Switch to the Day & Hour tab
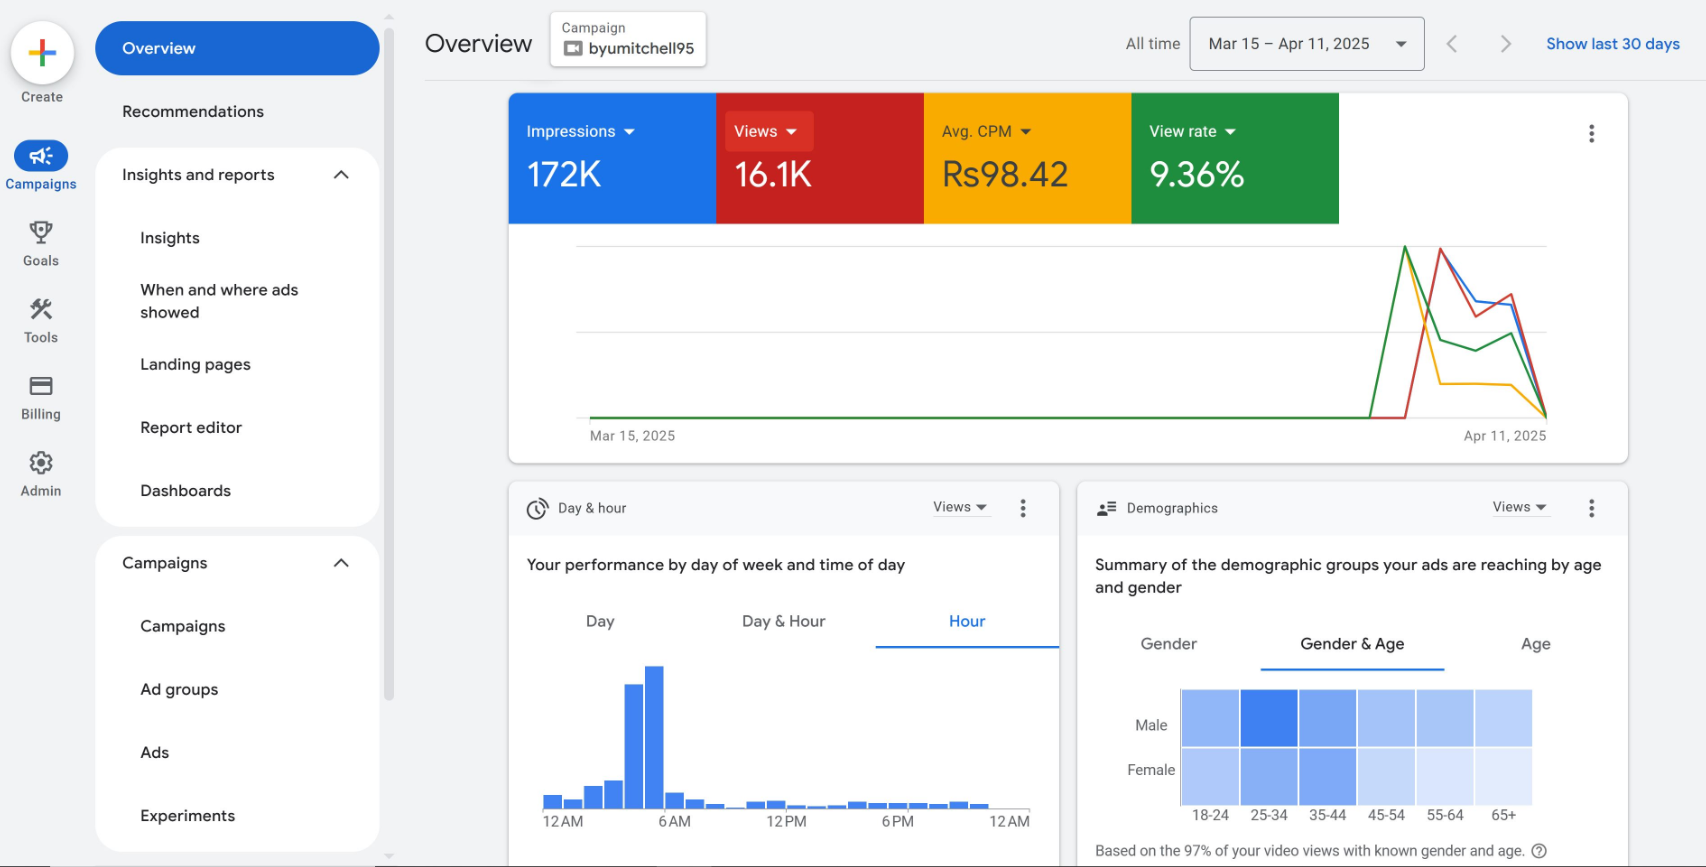The height and width of the screenshot is (867, 1706). [783, 621]
